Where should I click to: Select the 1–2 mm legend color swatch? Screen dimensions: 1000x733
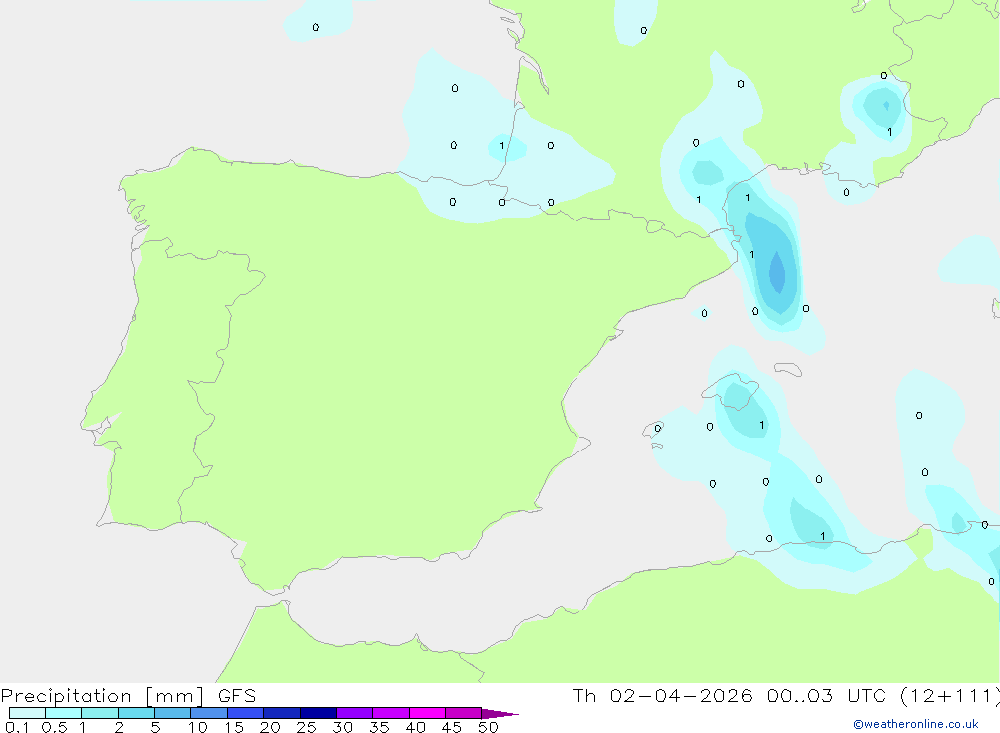[x=99, y=713]
